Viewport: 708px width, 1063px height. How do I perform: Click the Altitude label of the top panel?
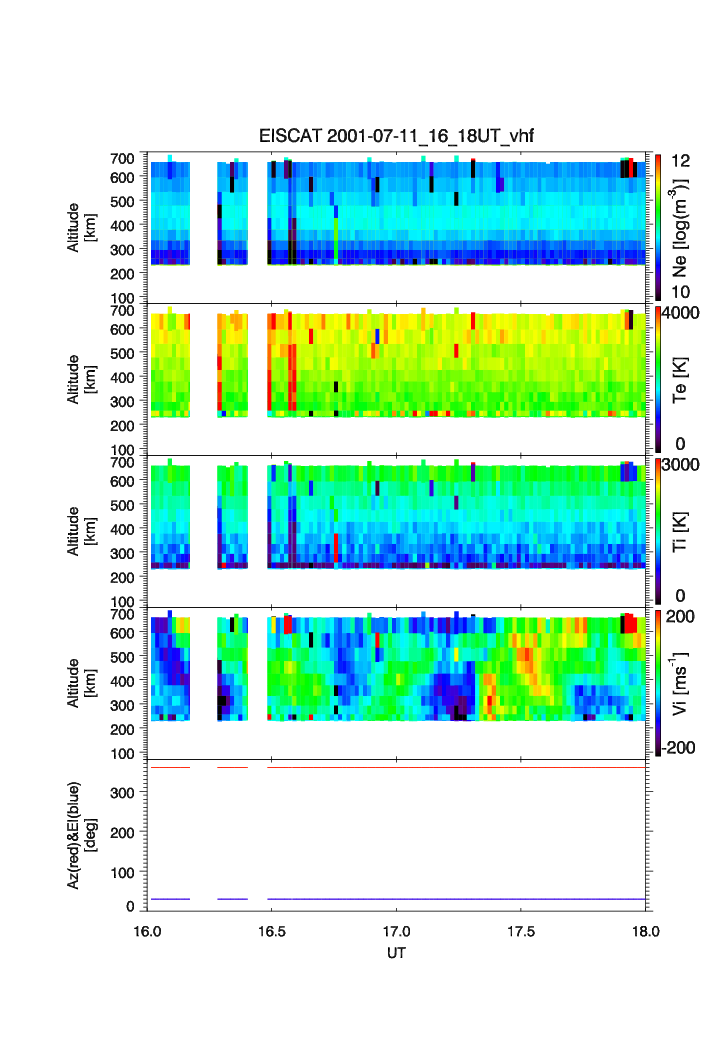pyautogui.click(x=81, y=226)
